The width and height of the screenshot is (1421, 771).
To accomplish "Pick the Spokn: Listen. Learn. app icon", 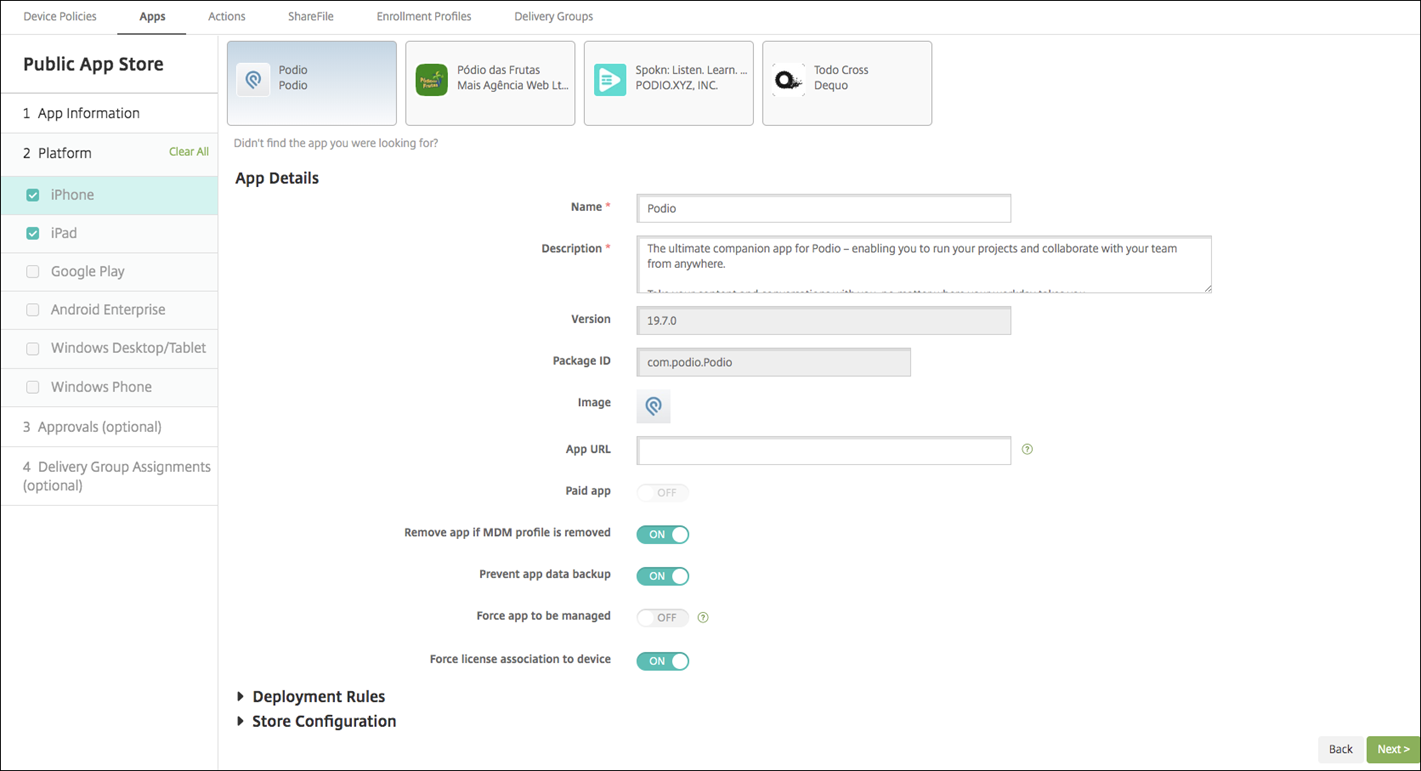I will [x=610, y=79].
